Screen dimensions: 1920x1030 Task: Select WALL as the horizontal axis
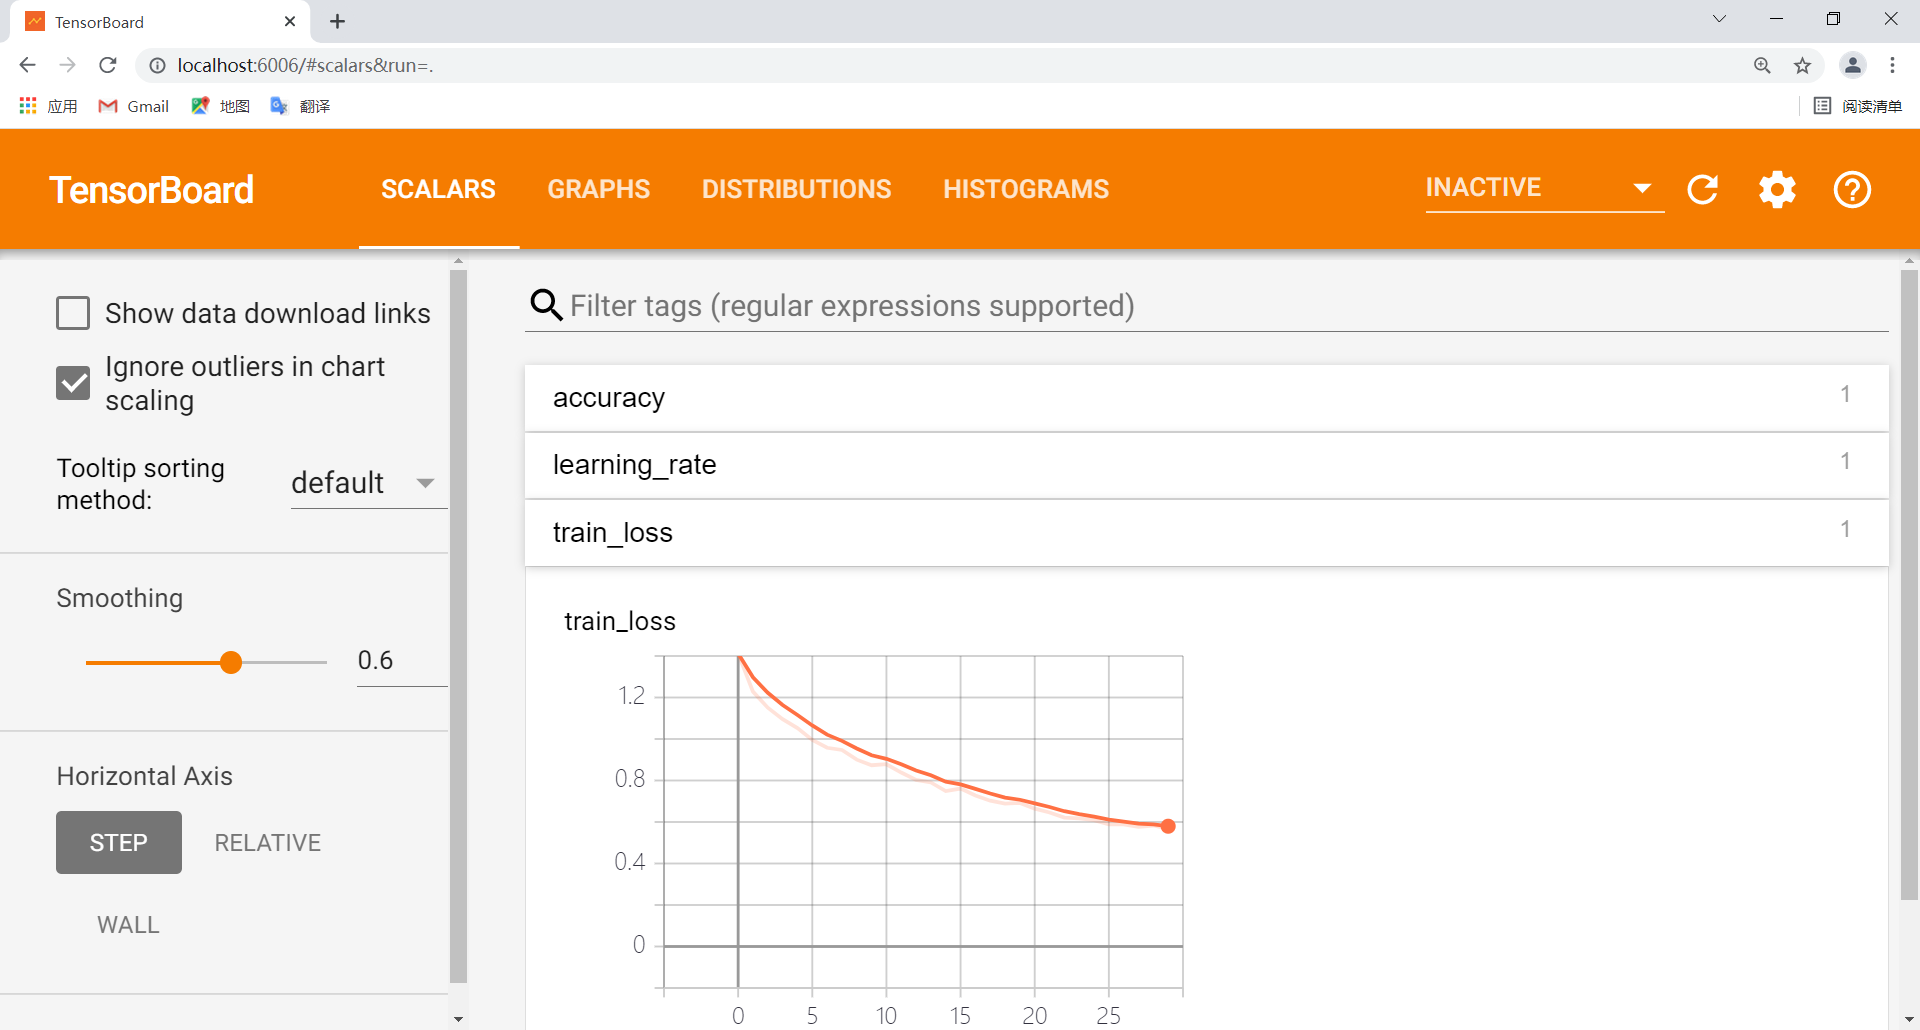point(127,924)
